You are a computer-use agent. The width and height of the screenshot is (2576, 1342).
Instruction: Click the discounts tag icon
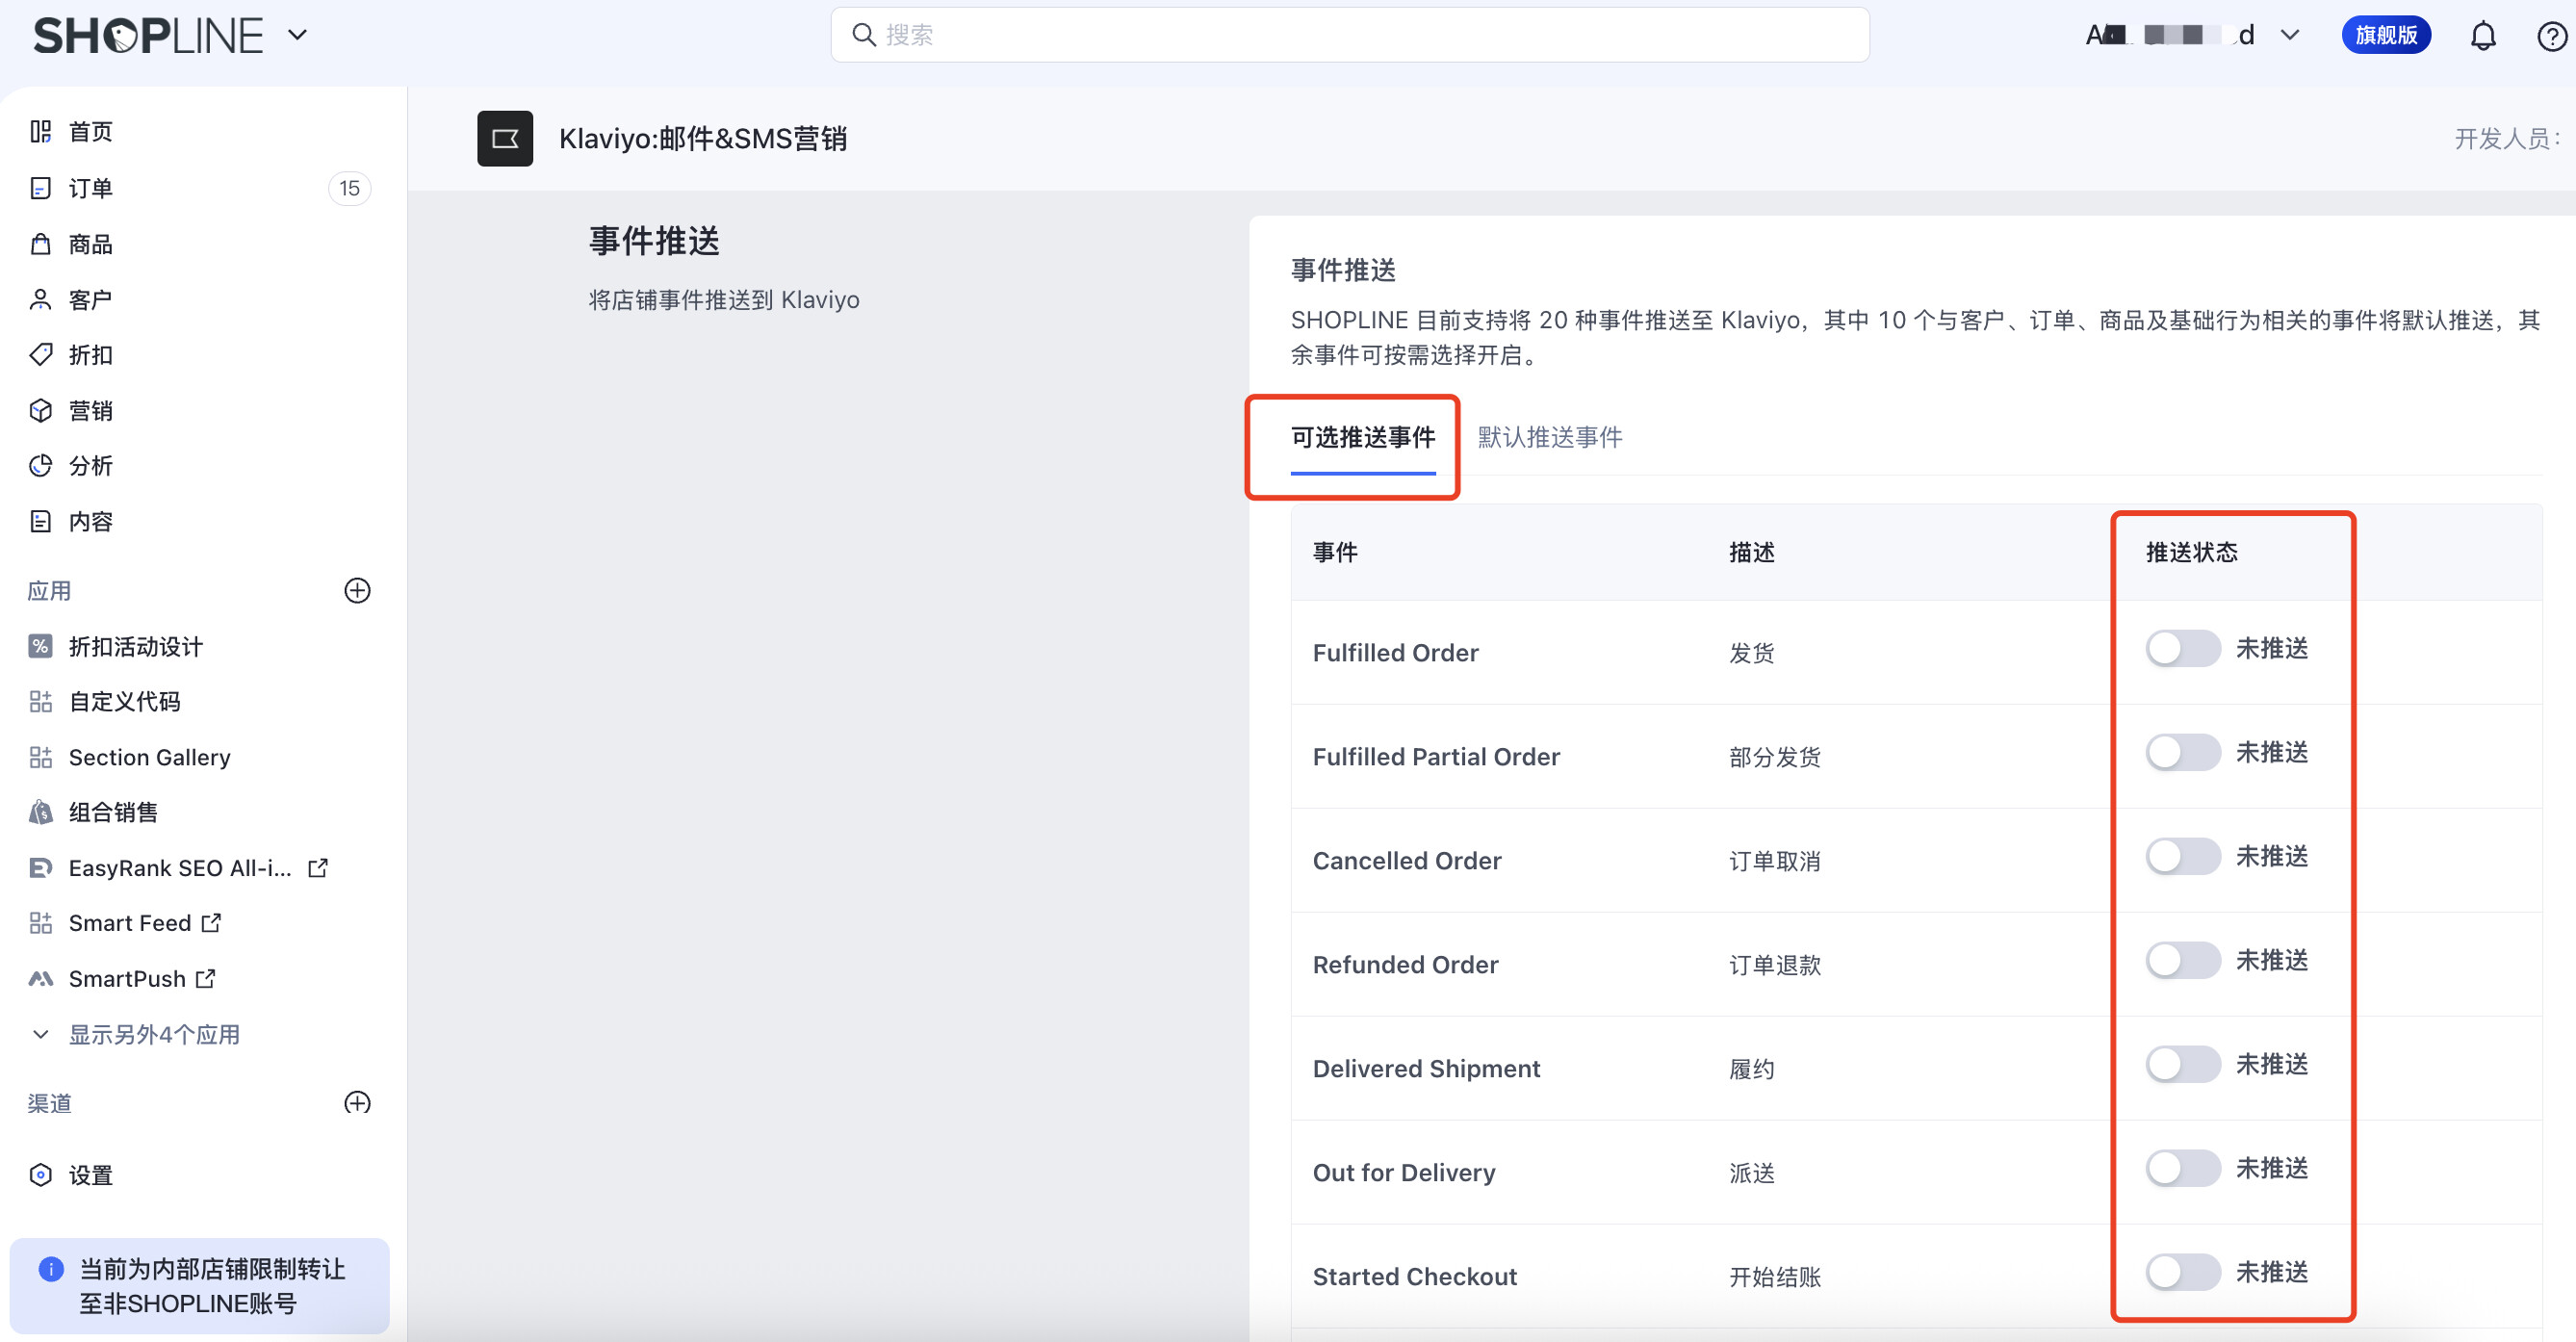(x=40, y=354)
